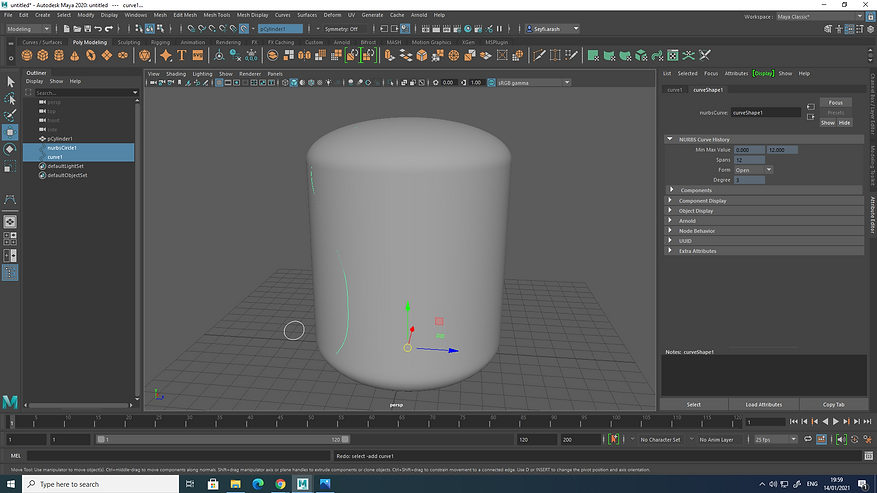Activate the Rotate tool in toolbox
This screenshot has height=493, width=877.
[10, 149]
